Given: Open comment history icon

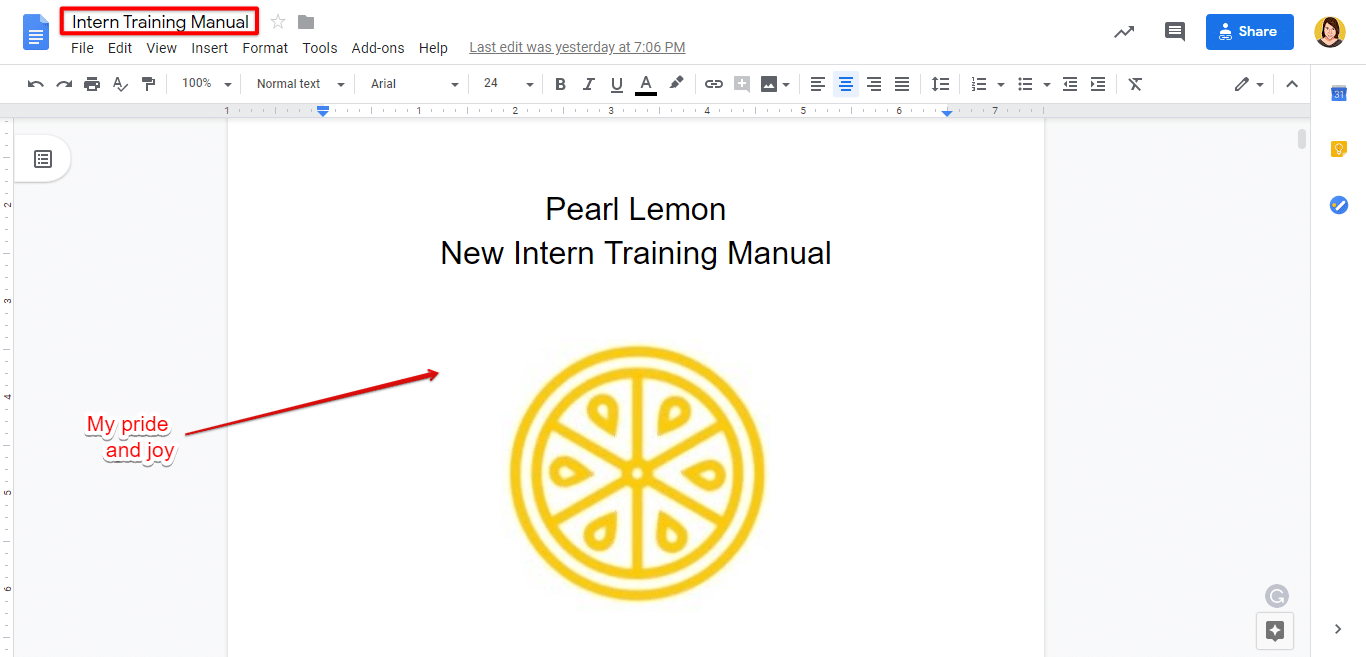Looking at the screenshot, I should click(1175, 32).
